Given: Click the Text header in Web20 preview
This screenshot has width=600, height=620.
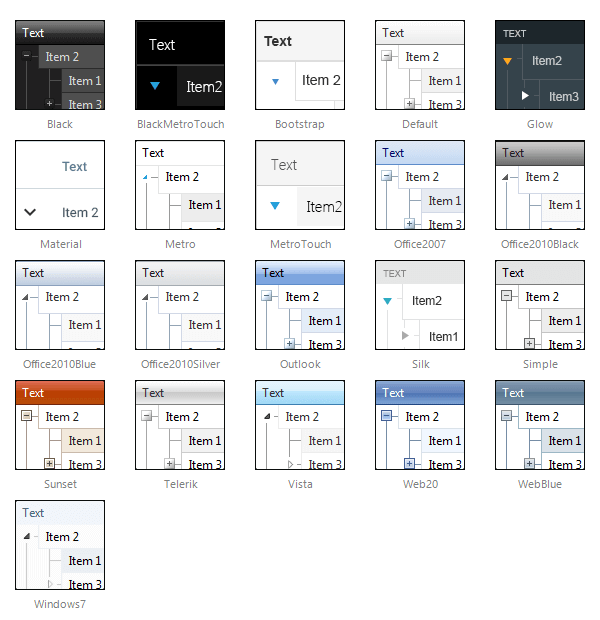Looking at the screenshot, I should (x=420, y=393).
